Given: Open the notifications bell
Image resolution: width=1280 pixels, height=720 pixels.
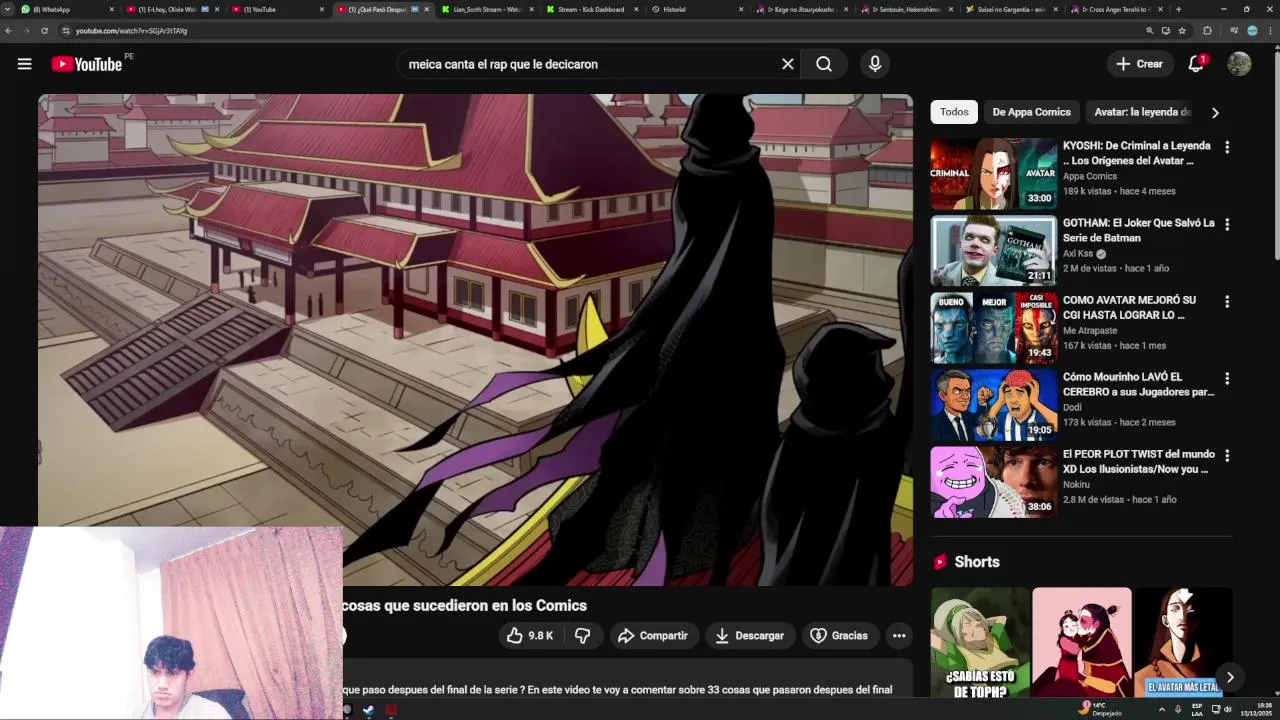Looking at the screenshot, I should [x=1196, y=64].
